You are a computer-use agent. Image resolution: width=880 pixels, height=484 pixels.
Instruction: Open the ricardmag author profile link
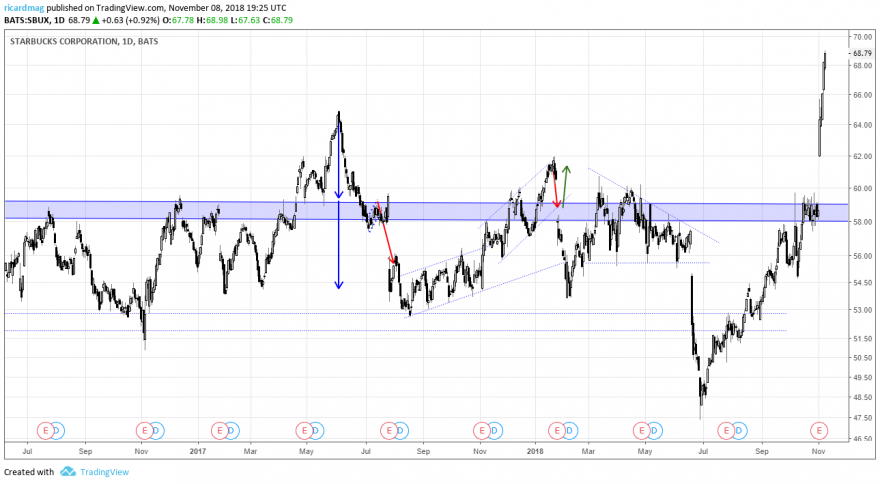tap(24, 8)
